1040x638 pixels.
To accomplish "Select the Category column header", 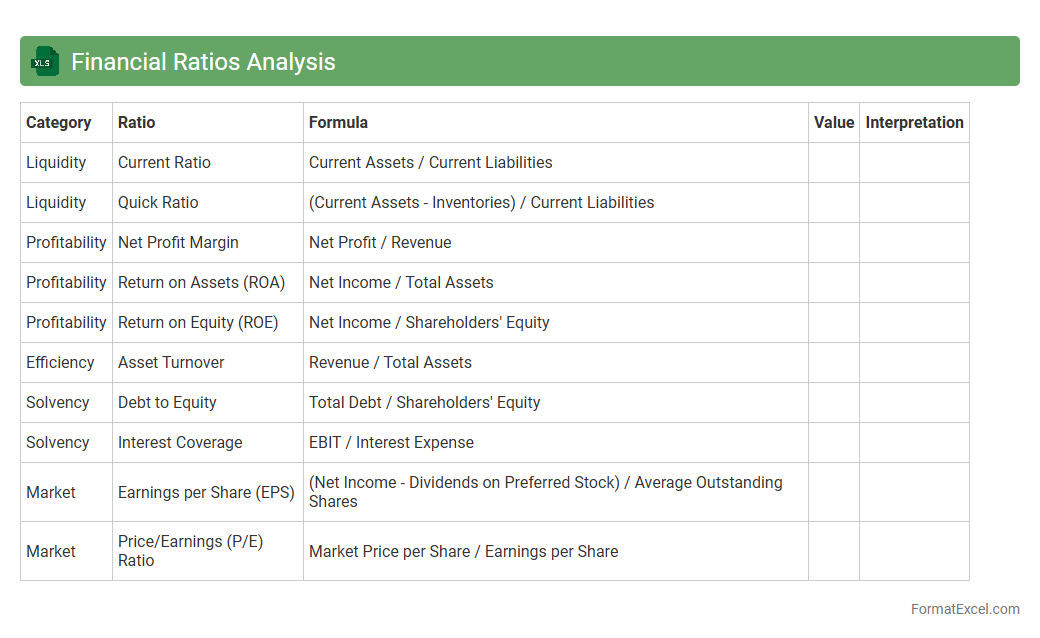I will (58, 123).
